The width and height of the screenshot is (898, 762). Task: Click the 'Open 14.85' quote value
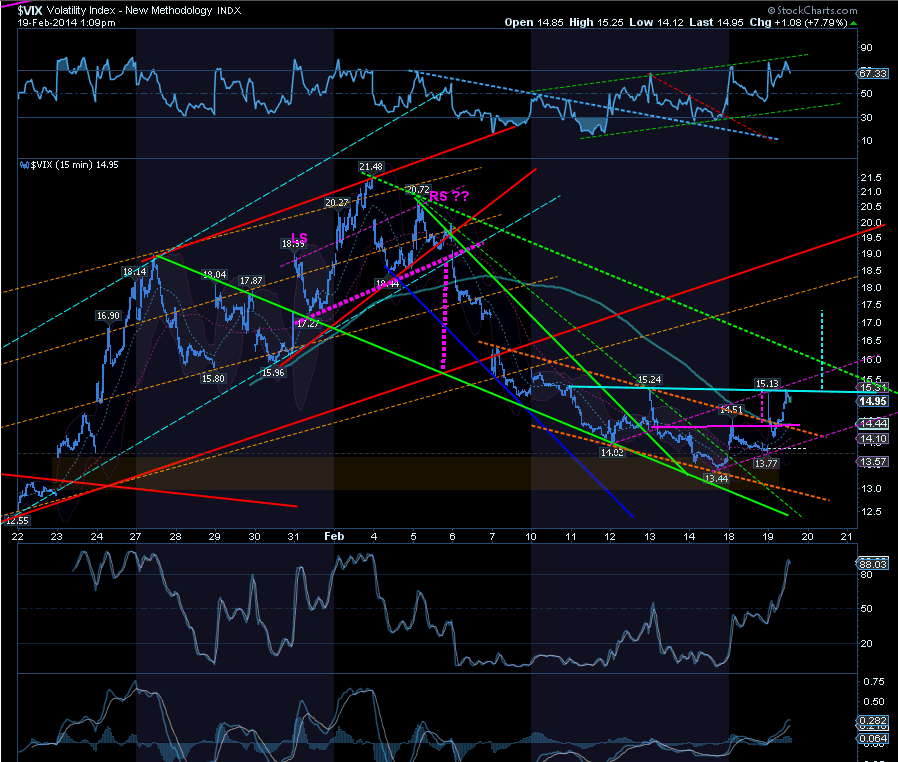click(534, 22)
